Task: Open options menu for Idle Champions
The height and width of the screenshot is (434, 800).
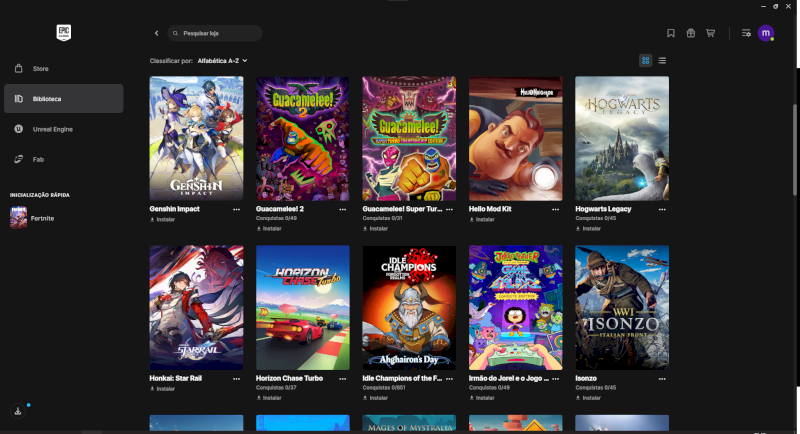Action: pos(449,379)
